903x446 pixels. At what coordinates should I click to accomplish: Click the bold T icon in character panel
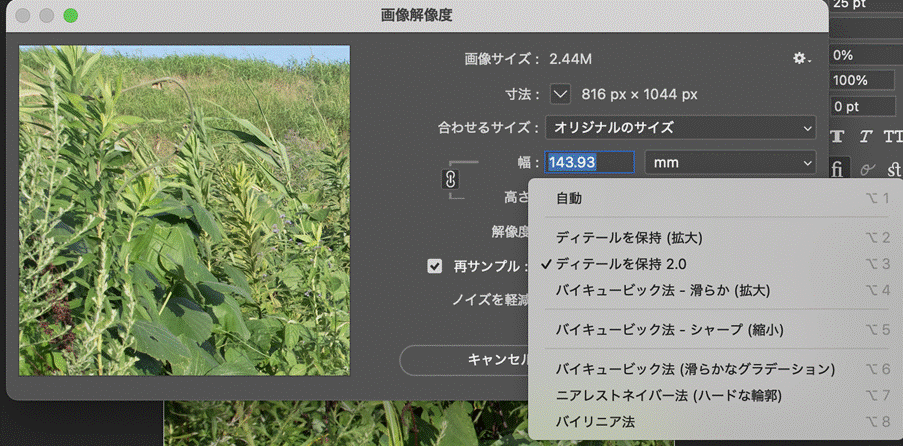pyautogui.click(x=837, y=137)
